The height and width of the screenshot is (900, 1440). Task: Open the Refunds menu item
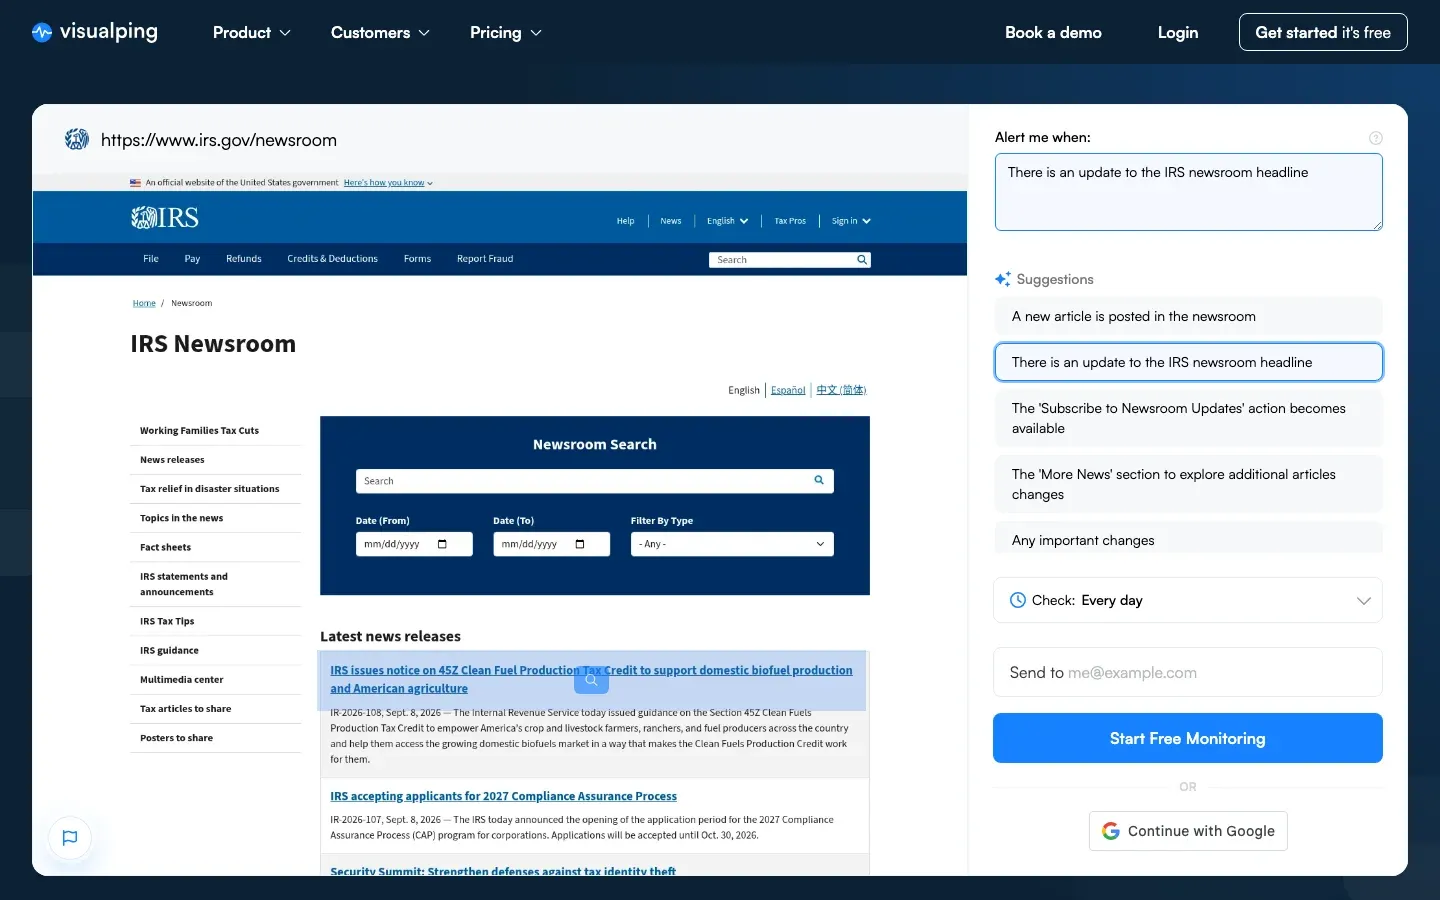point(244,259)
